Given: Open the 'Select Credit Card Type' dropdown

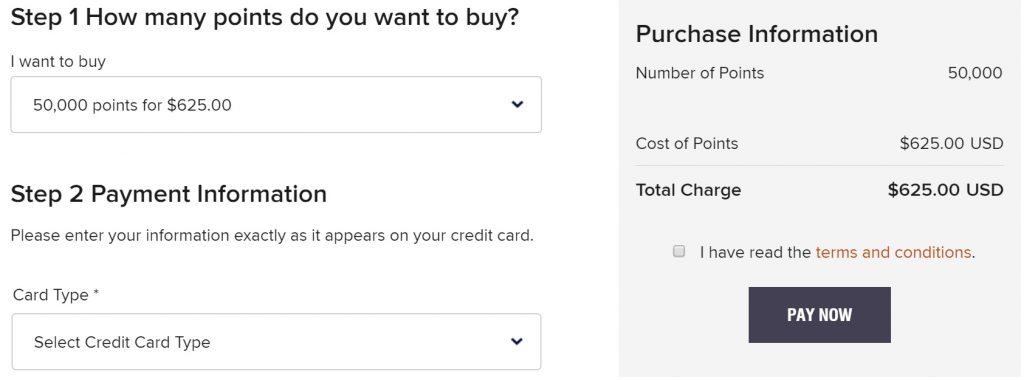Looking at the screenshot, I should (x=276, y=341).
